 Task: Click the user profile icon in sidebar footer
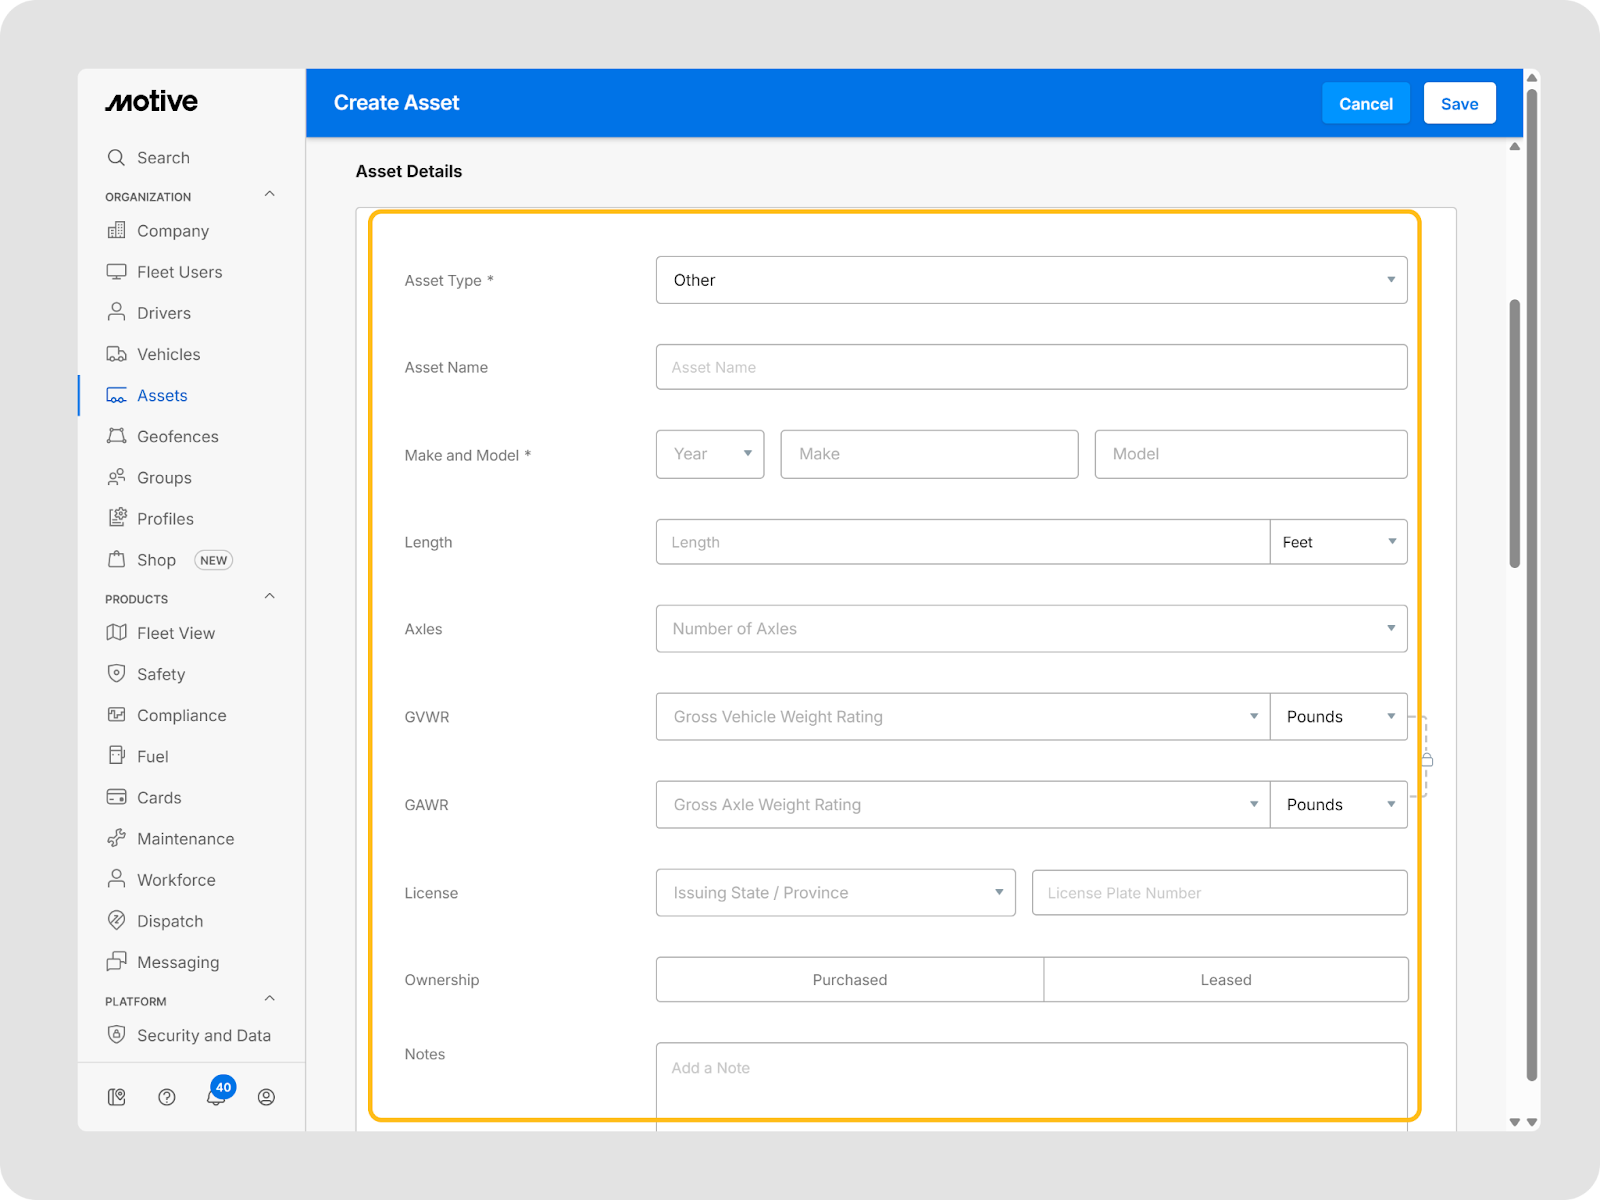pyautogui.click(x=266, y=1097)
